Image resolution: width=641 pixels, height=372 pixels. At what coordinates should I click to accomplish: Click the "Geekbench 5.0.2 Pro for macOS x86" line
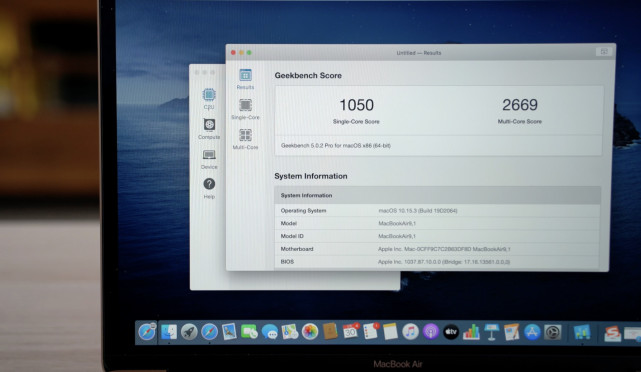(x=336, y=146)
